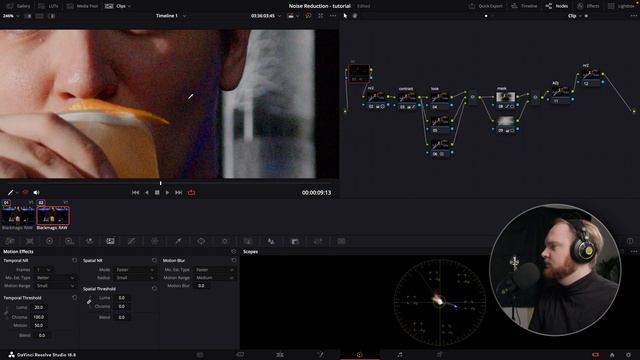Click the Timeline button in top bar

pos(524,6)
